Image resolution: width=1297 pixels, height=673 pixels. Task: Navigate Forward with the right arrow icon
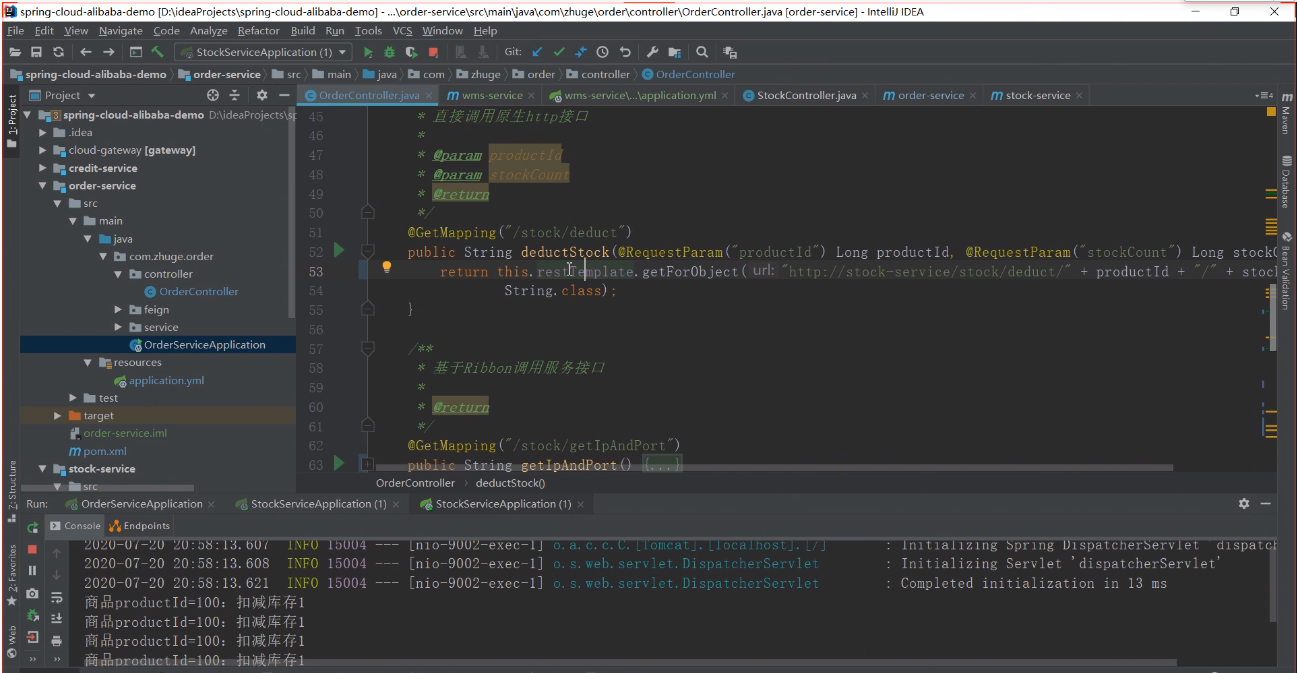108,52
